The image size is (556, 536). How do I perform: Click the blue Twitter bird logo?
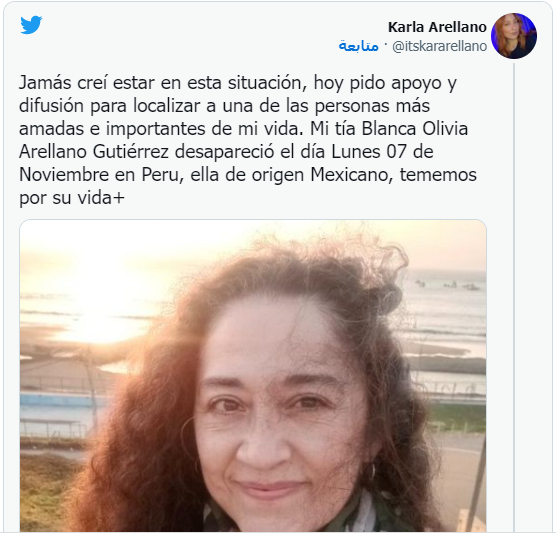click(31, 25)
